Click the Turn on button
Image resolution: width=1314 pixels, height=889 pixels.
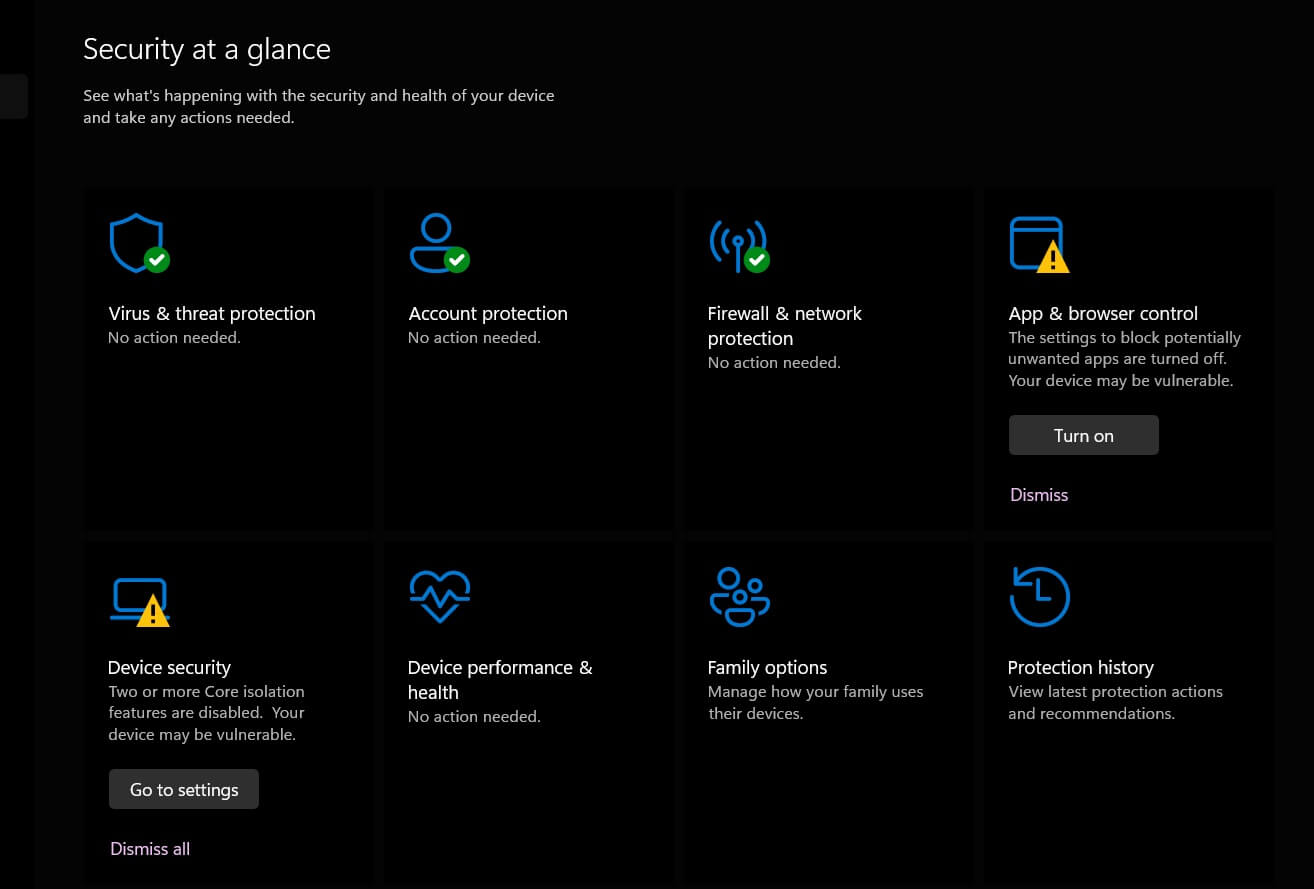click(x=1084, y=435)
